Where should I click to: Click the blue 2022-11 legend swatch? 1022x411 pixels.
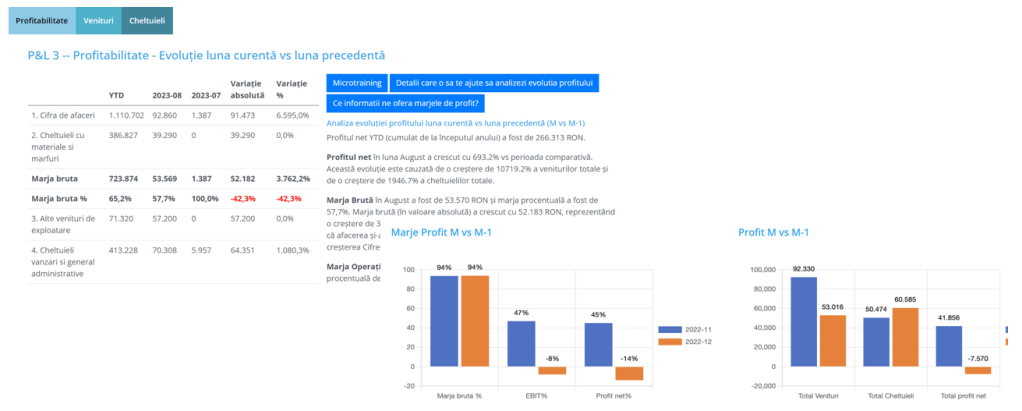tap(667, 329)
